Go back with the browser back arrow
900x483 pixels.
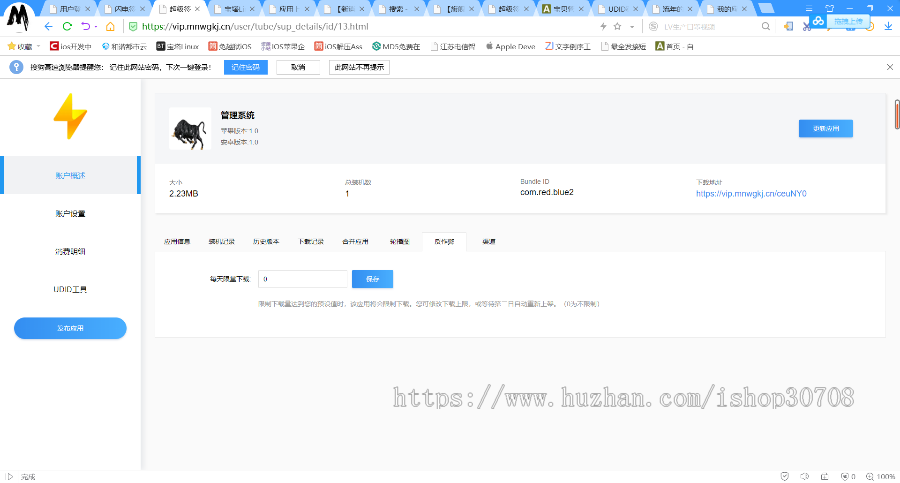(x=48, y=26)
